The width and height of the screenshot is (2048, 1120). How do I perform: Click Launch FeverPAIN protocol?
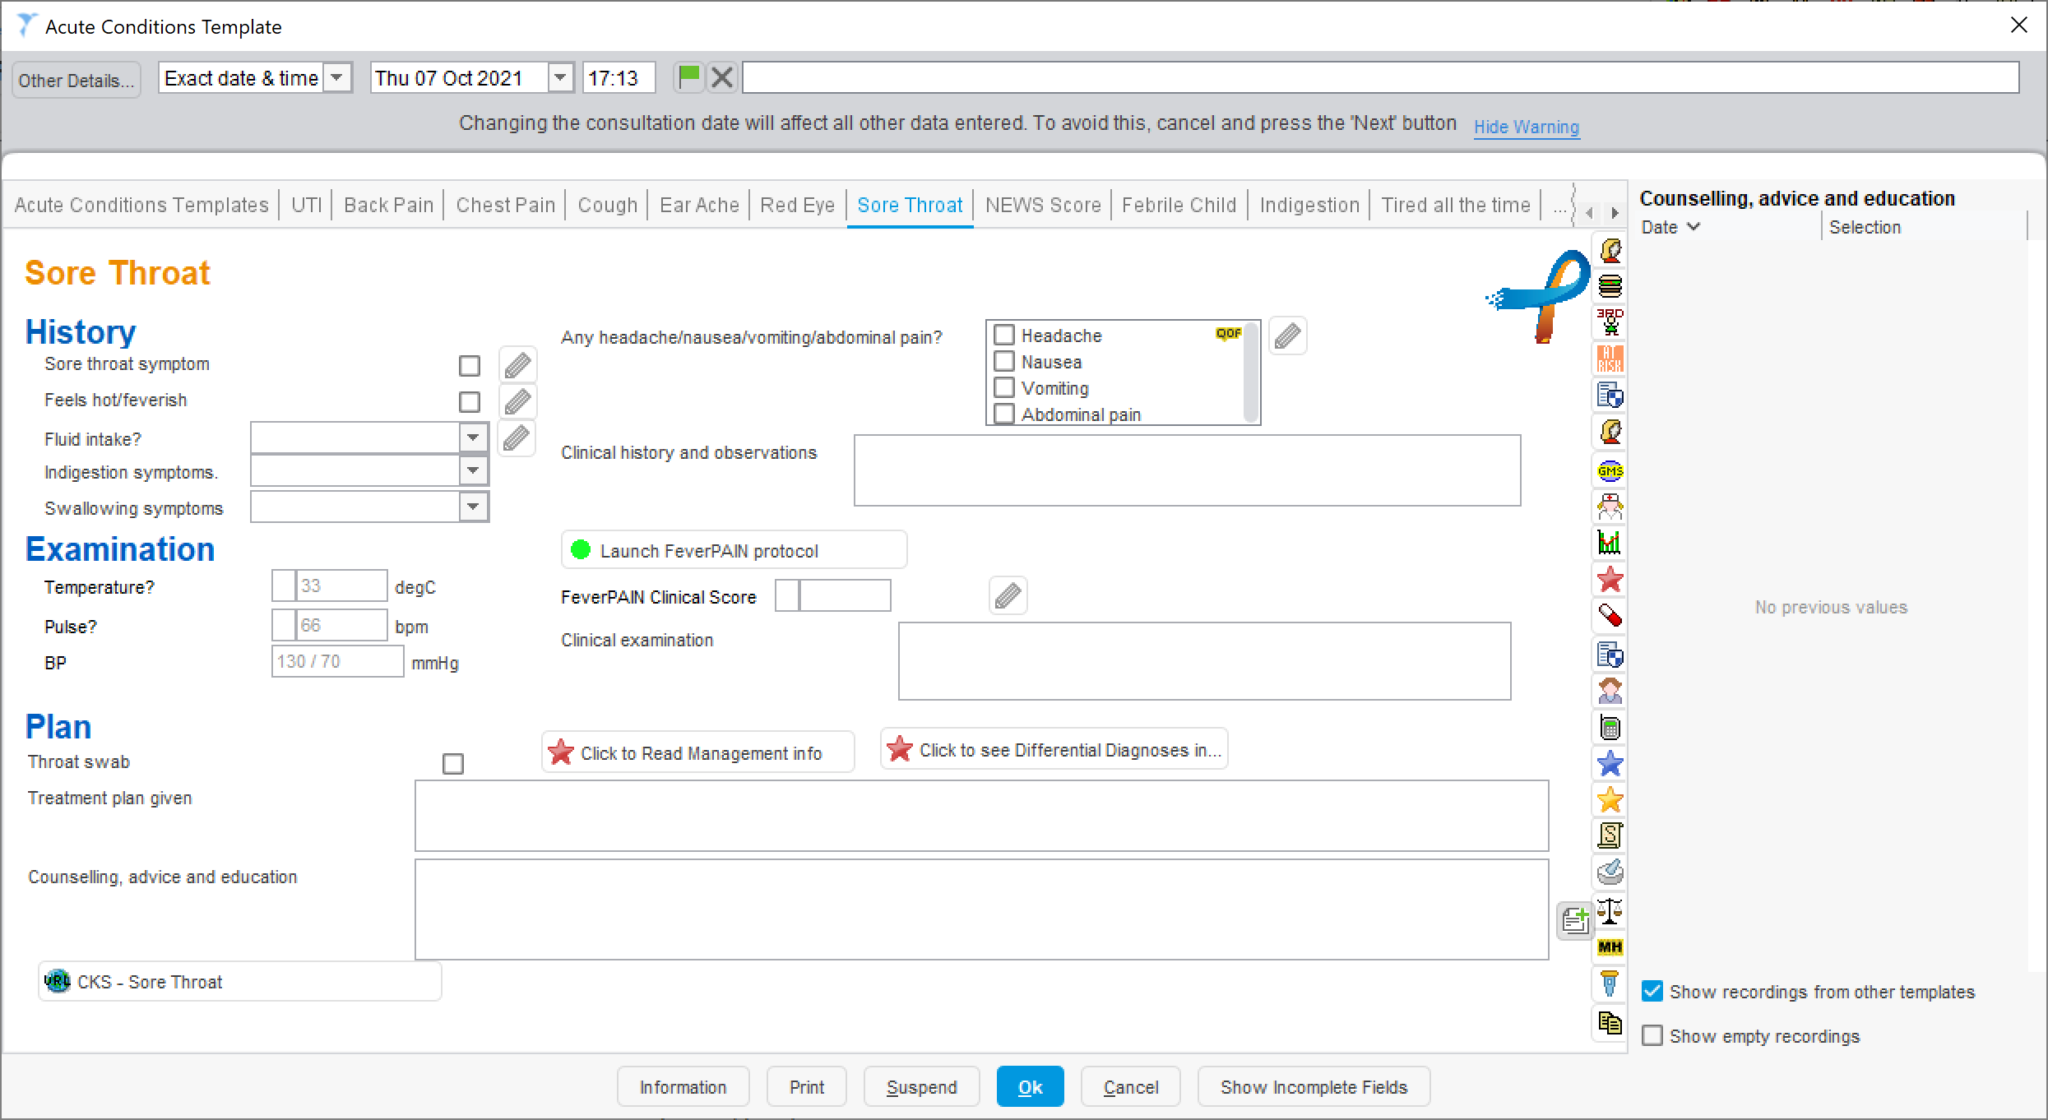(x=733, y=549)
